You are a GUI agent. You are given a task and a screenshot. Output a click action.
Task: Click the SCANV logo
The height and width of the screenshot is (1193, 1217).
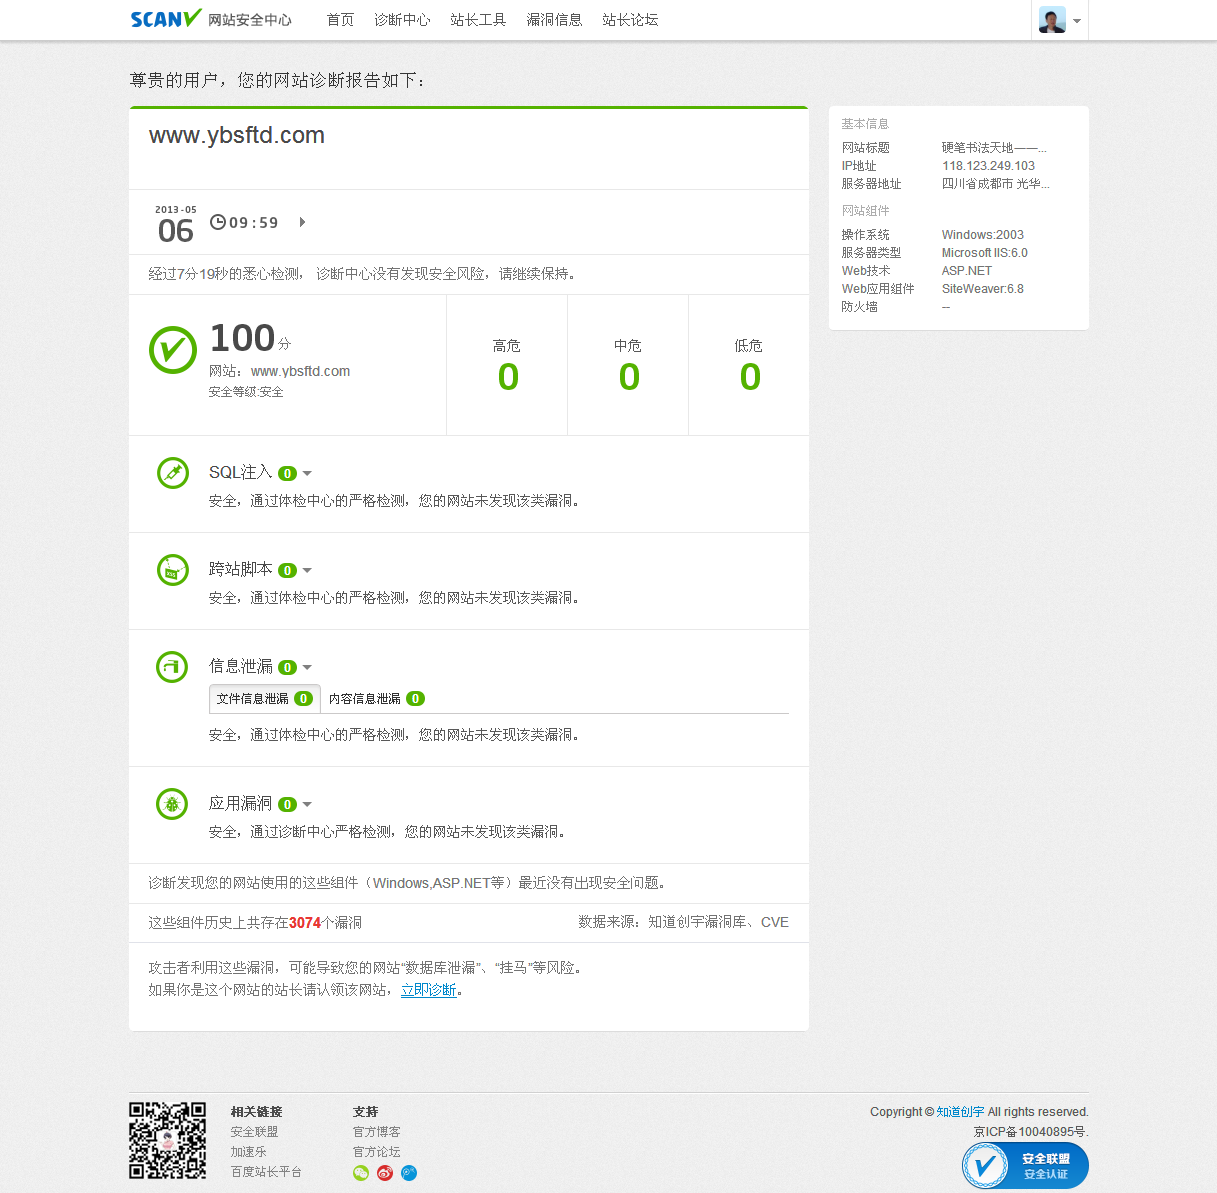[x=166, y=19]
